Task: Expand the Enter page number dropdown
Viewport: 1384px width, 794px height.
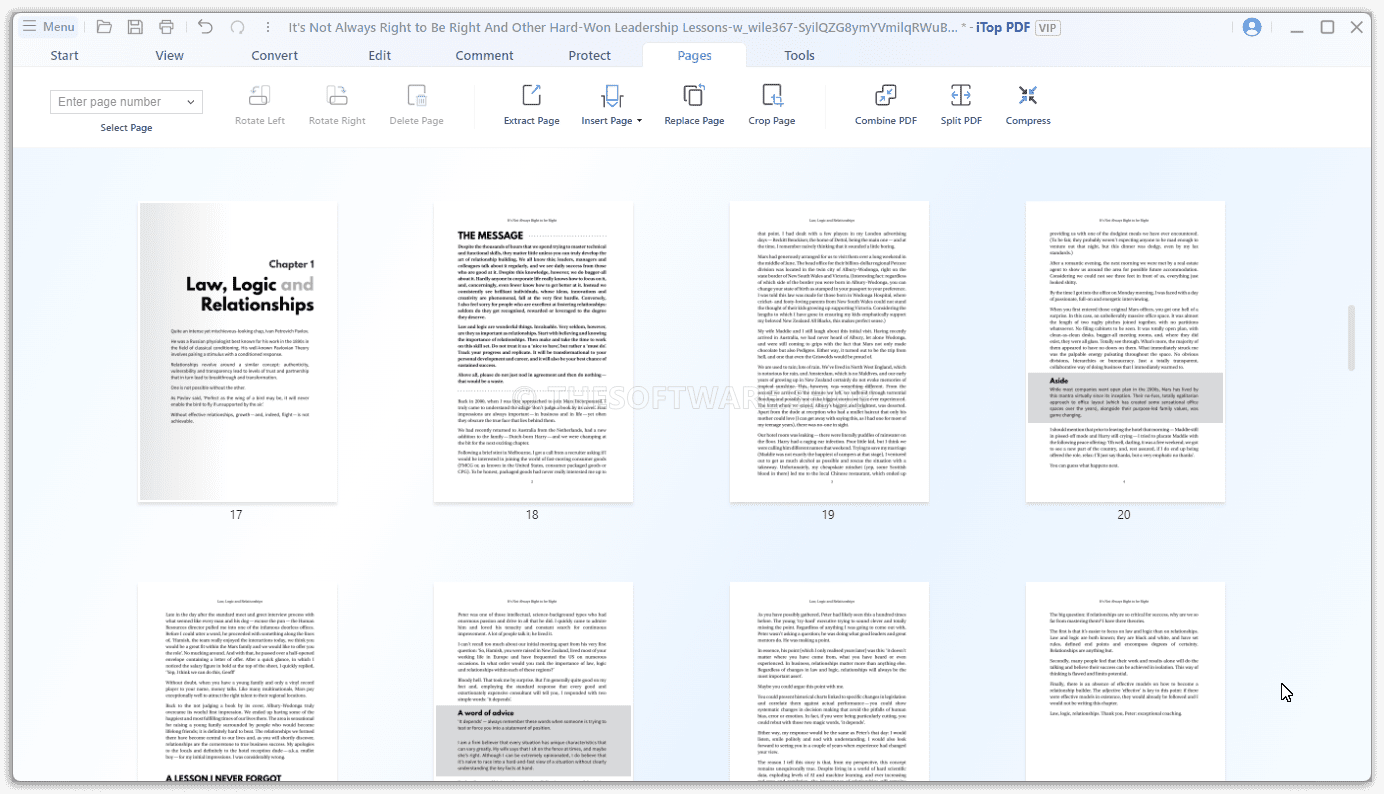Action: (x=190, y=102)
